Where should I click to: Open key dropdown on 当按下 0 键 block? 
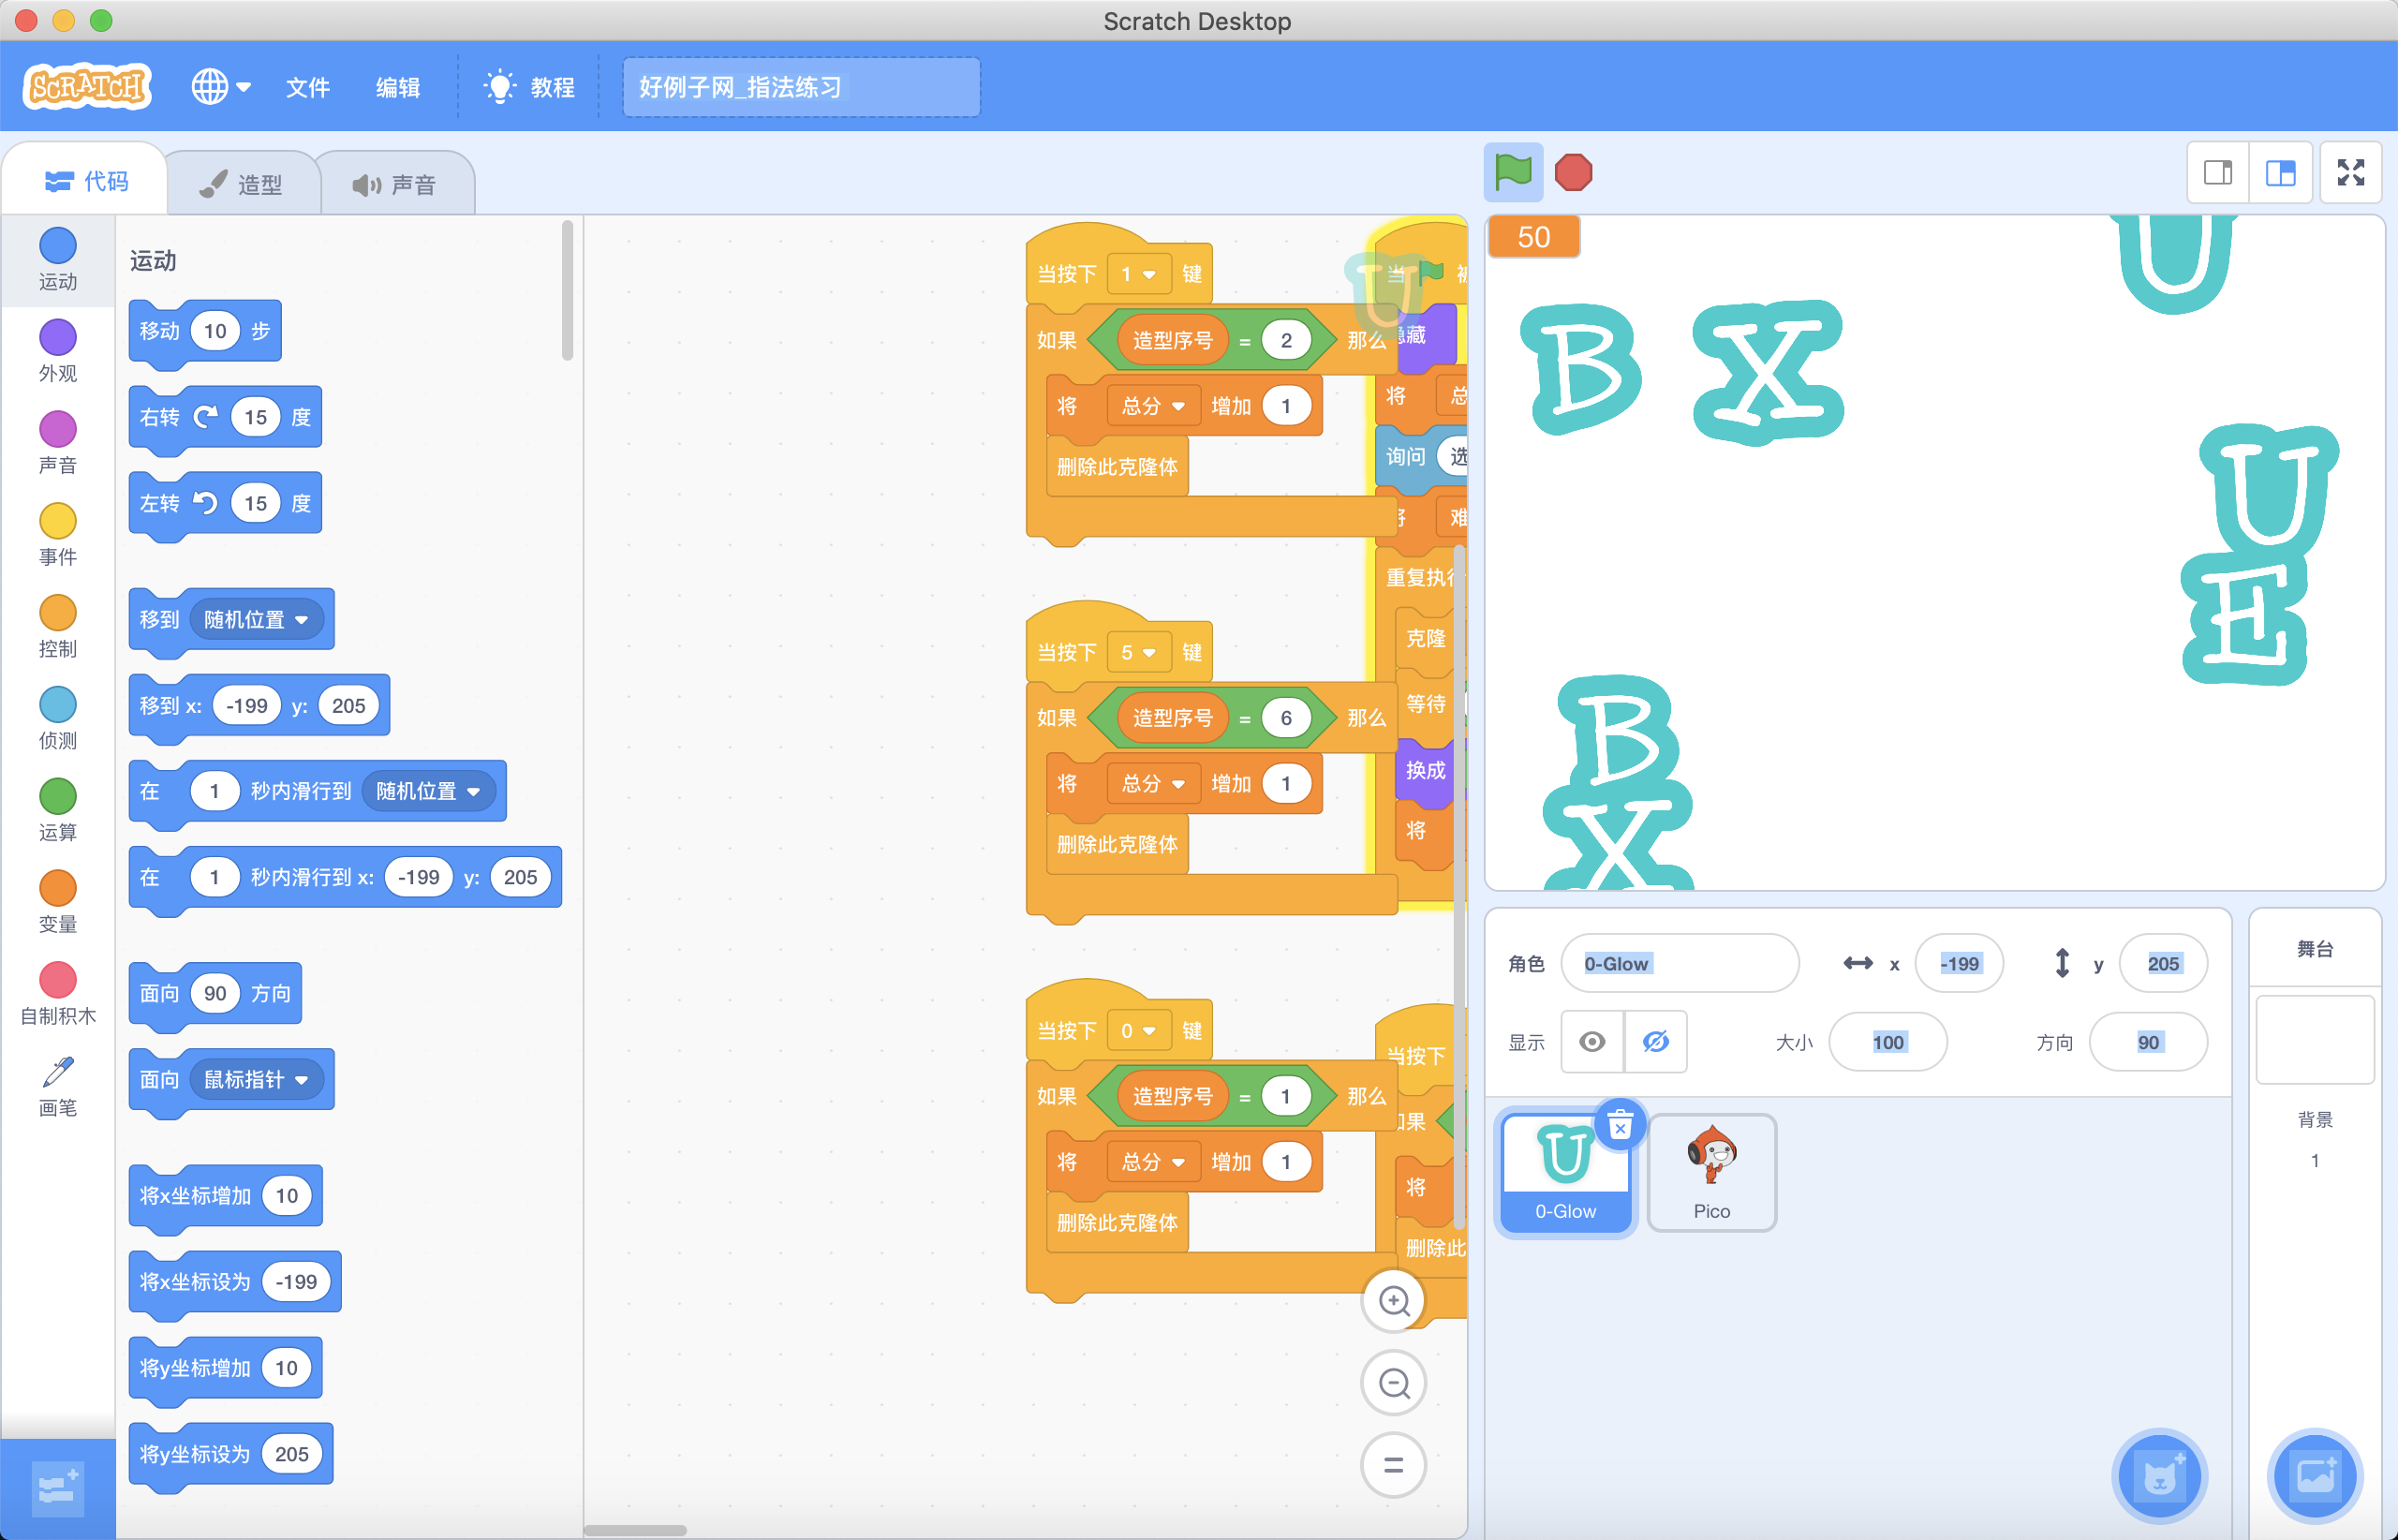[1138, 1030]
